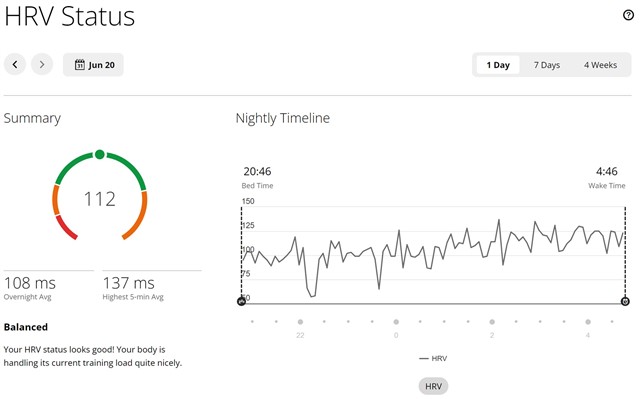Click the 108 ms Overnight Avg value
This screenshot has width=640, height=399.
(30, 283)
